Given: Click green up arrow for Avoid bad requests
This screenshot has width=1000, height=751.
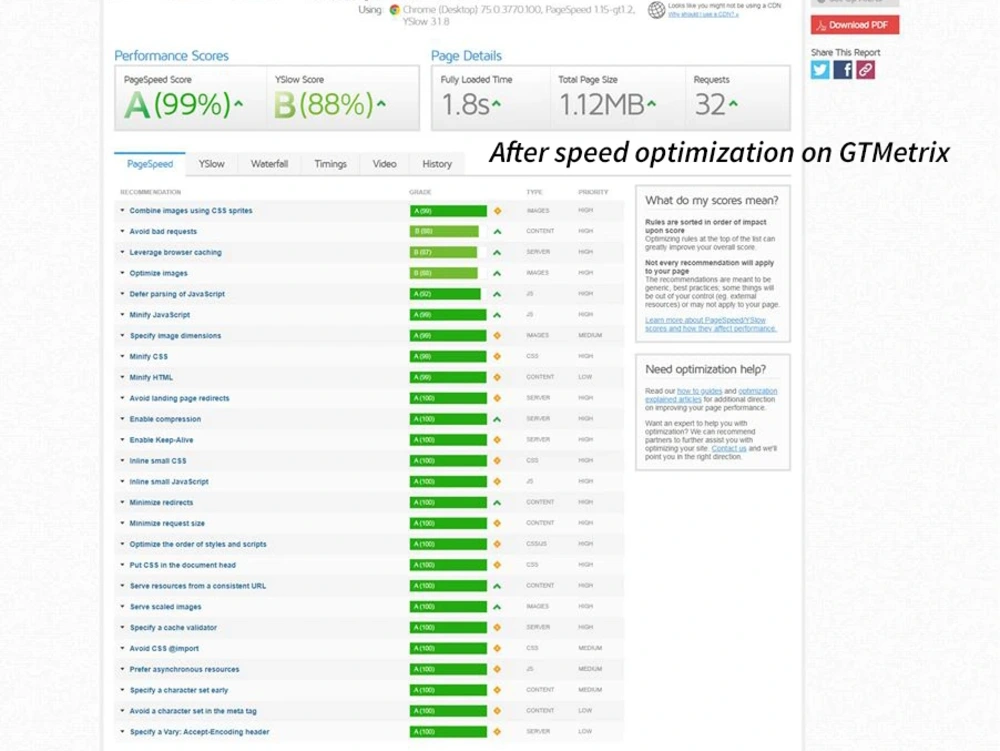Looking at the screenshot, I should click(497, 232).
